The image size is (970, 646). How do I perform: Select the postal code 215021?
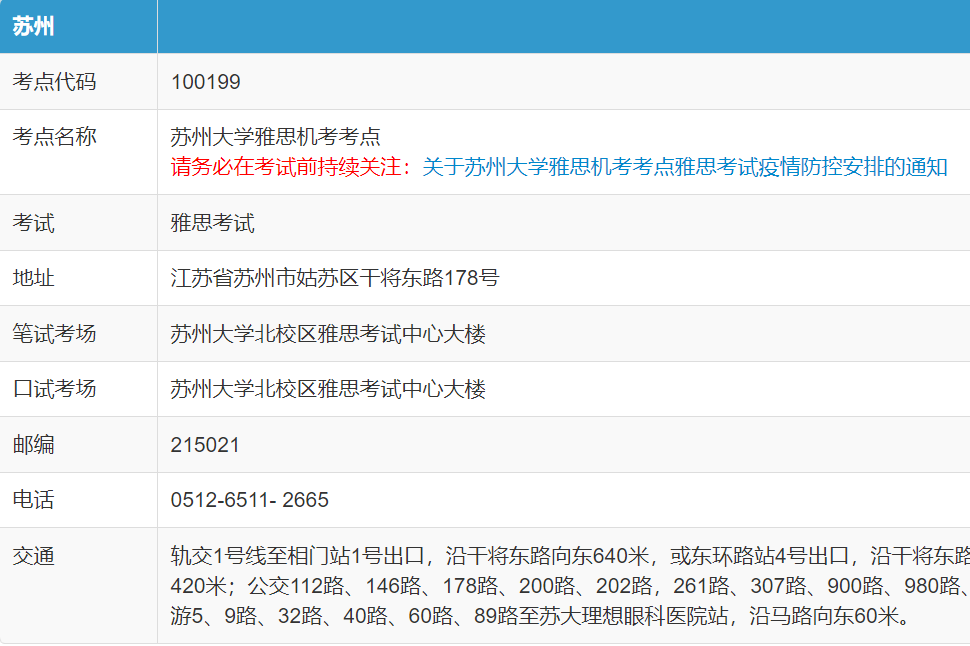[x=205, y=444]
